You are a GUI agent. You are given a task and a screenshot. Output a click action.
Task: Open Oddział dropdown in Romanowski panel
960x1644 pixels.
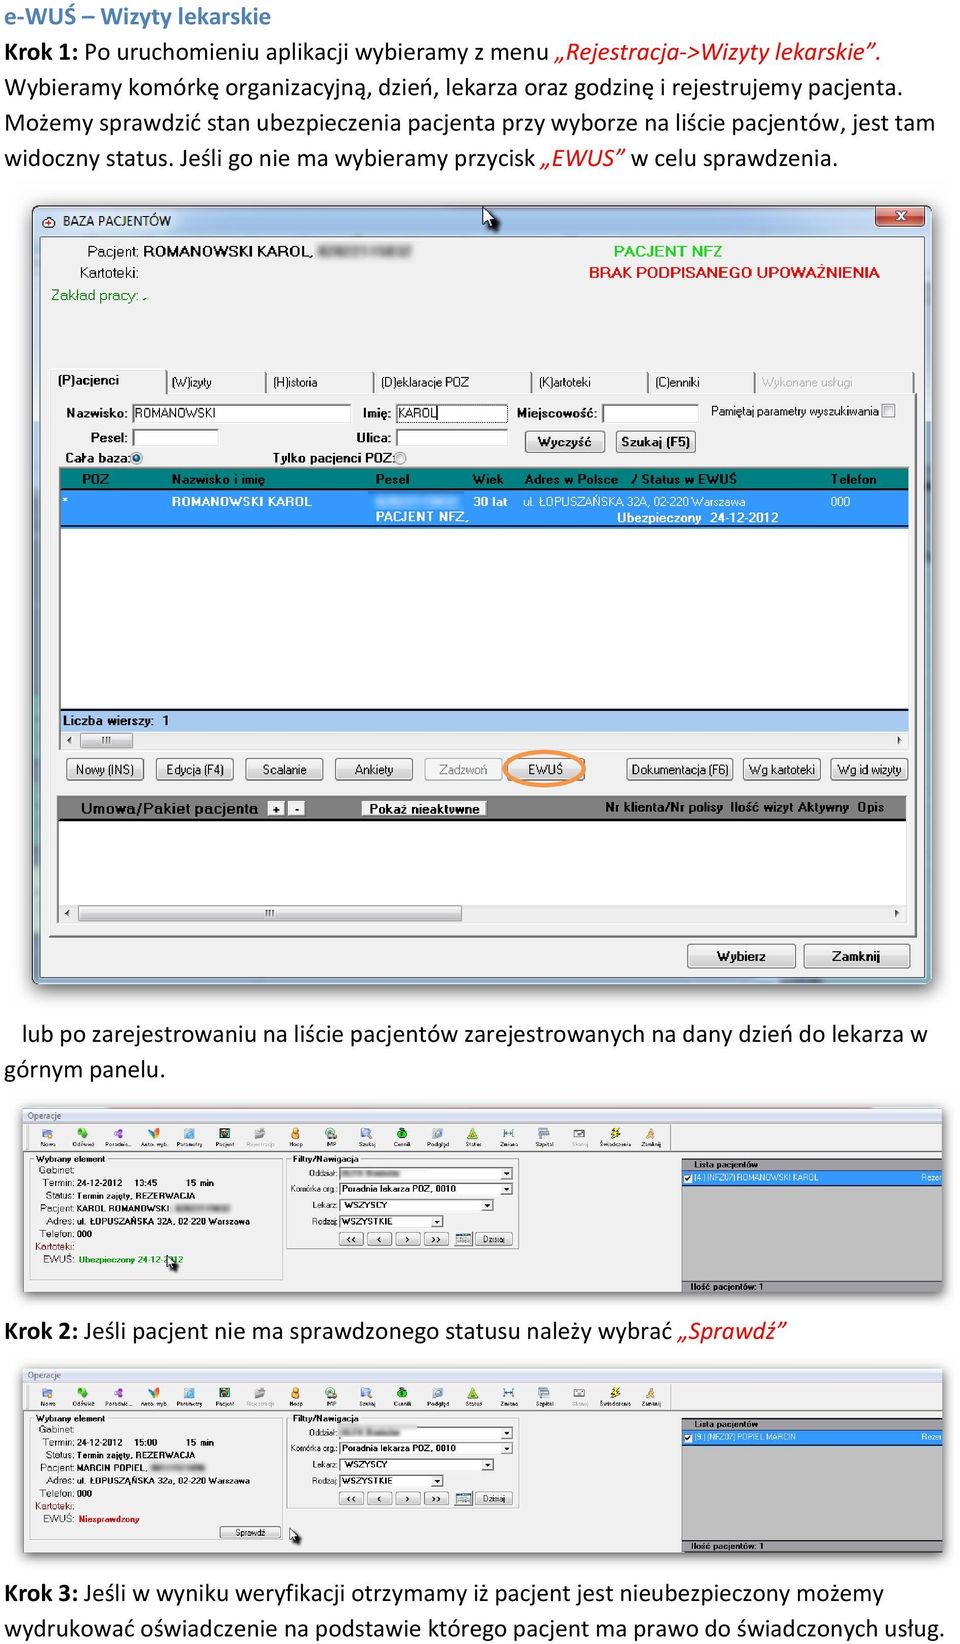click(x=506, y=1173)
